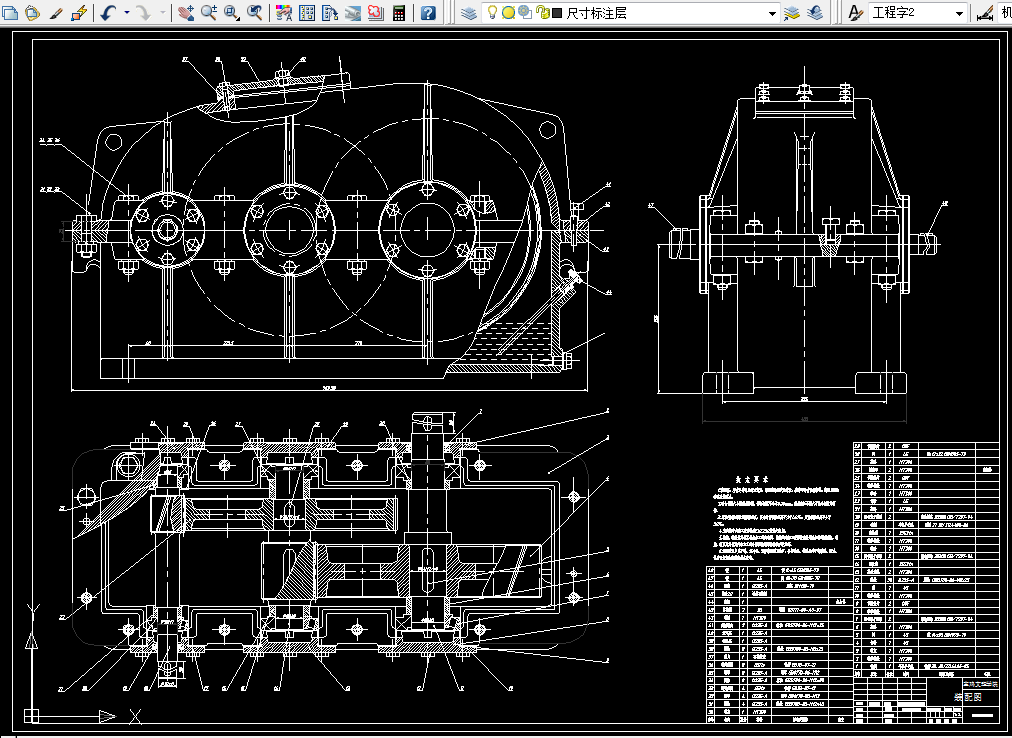
Task: Open the 工程字2 text style dropdown
Action: coord(959,13)
